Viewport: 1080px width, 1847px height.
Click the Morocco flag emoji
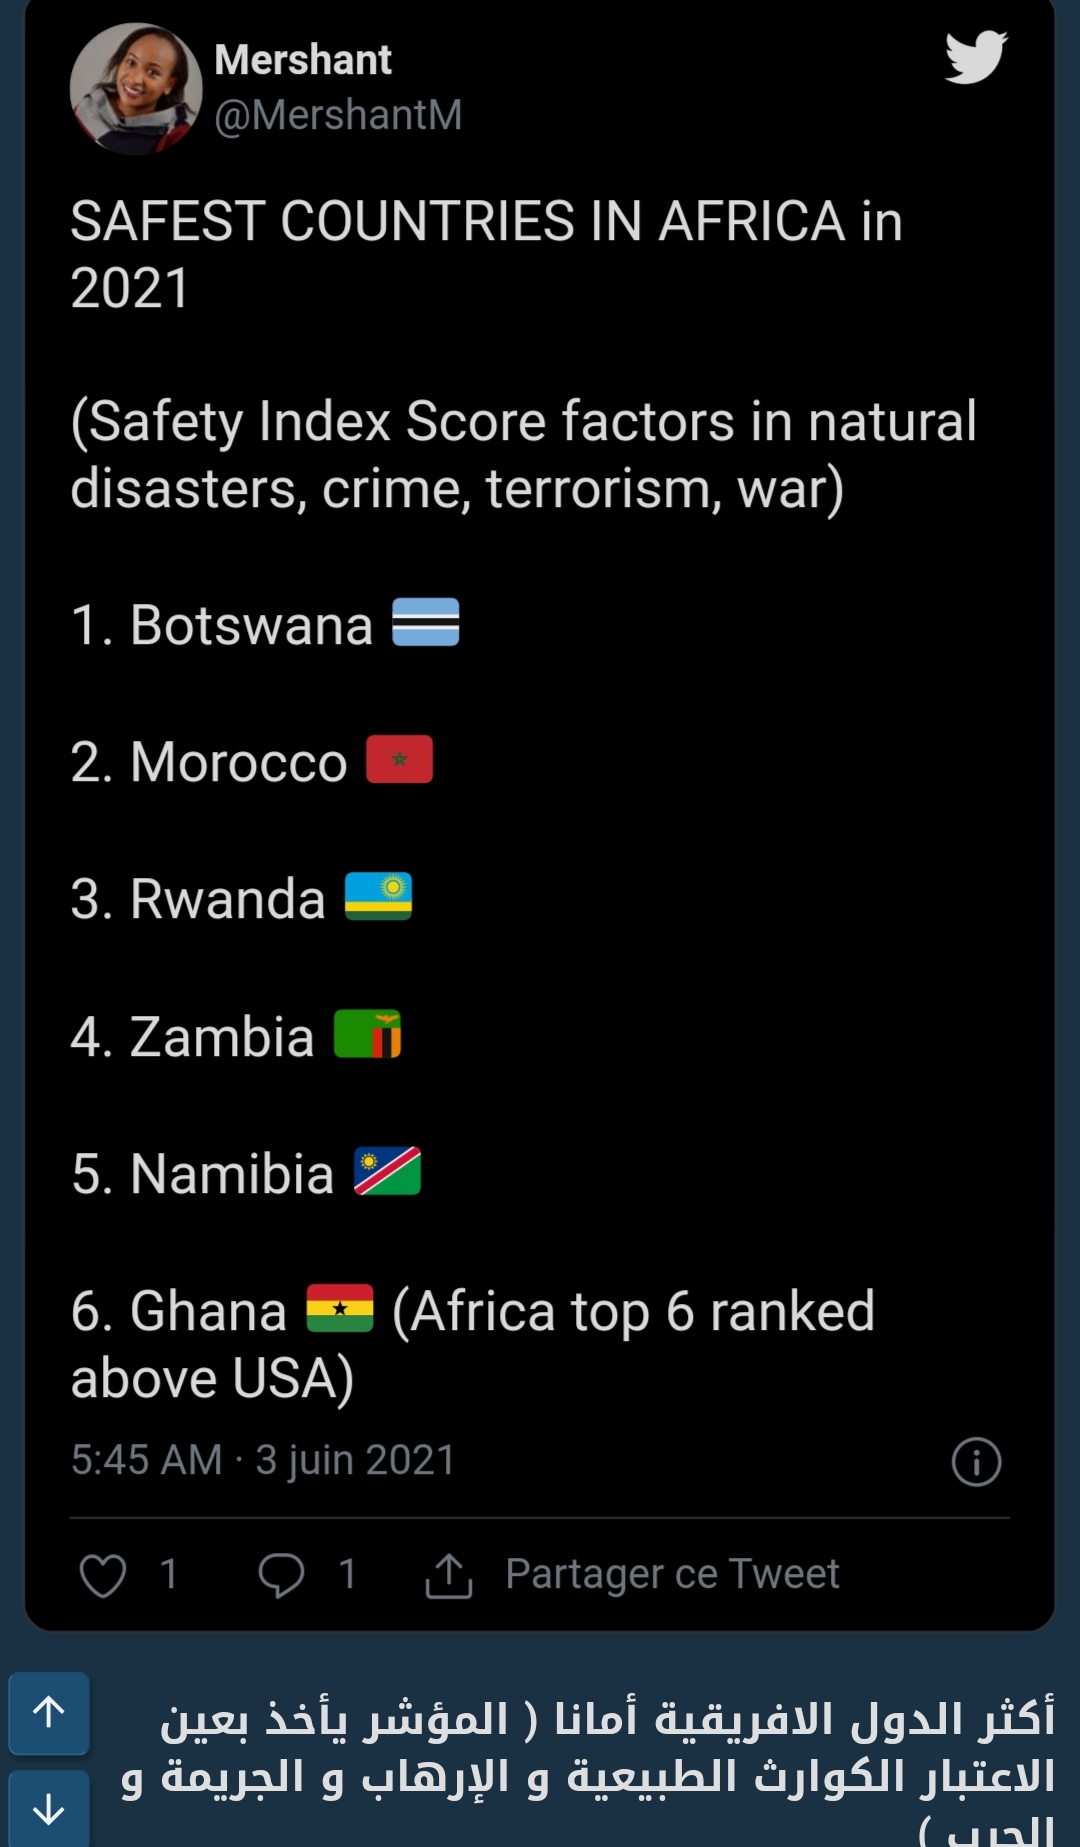399,759
